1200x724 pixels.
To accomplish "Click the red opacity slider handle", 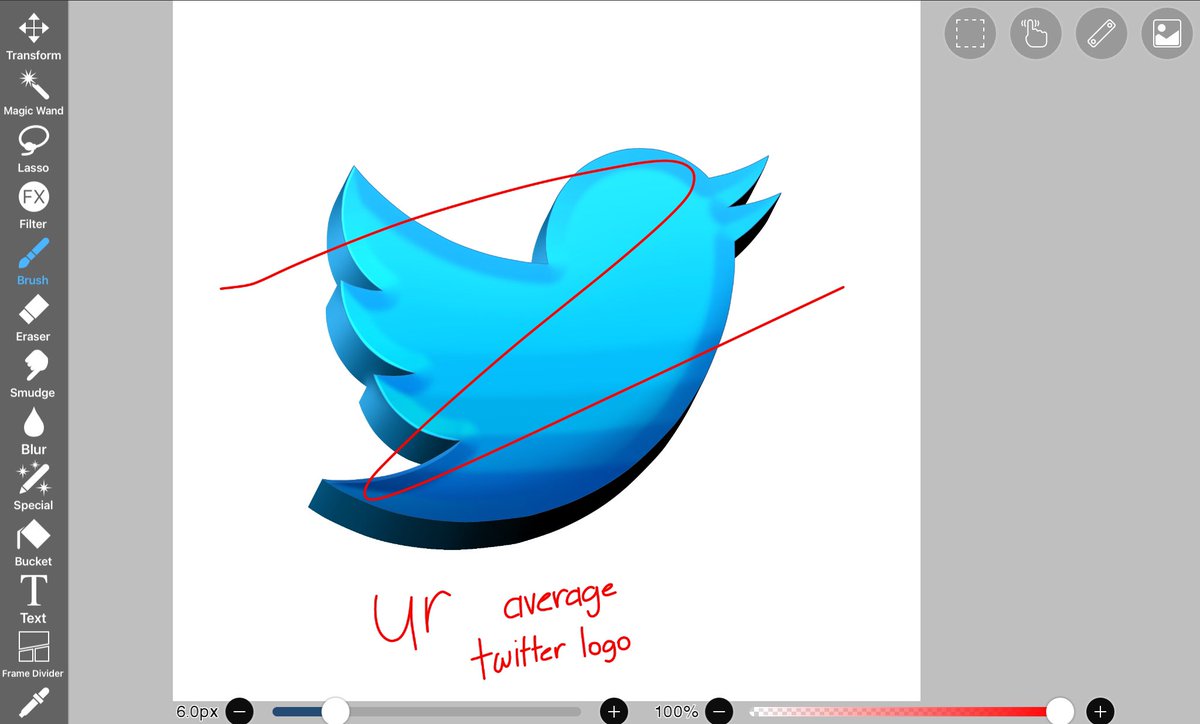I will pyautogui.click(x=1060, y=711).
